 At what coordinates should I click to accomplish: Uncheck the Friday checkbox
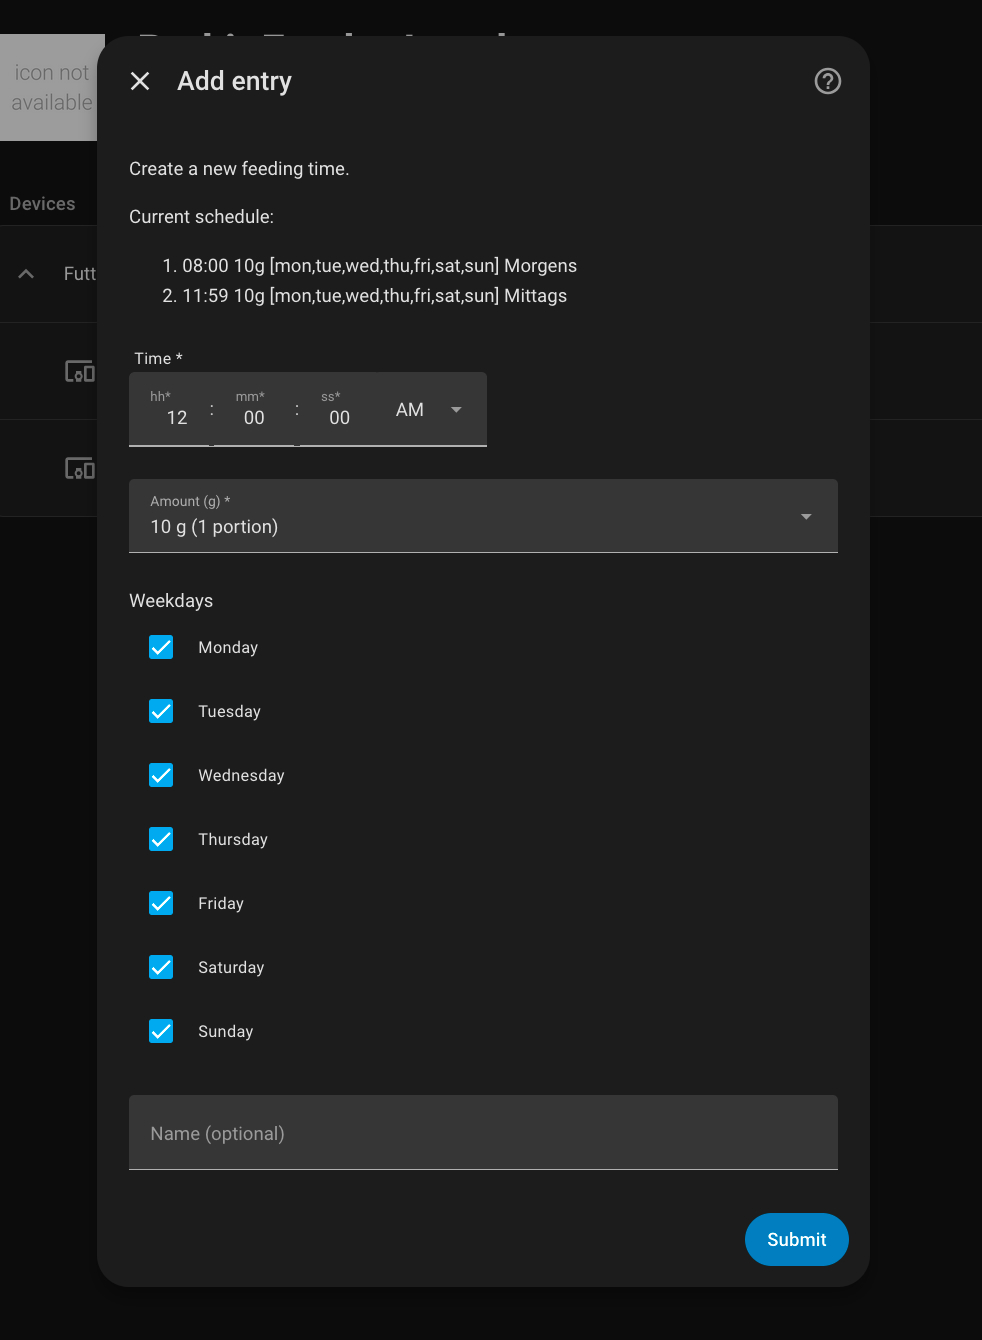[x=161, y=903]
